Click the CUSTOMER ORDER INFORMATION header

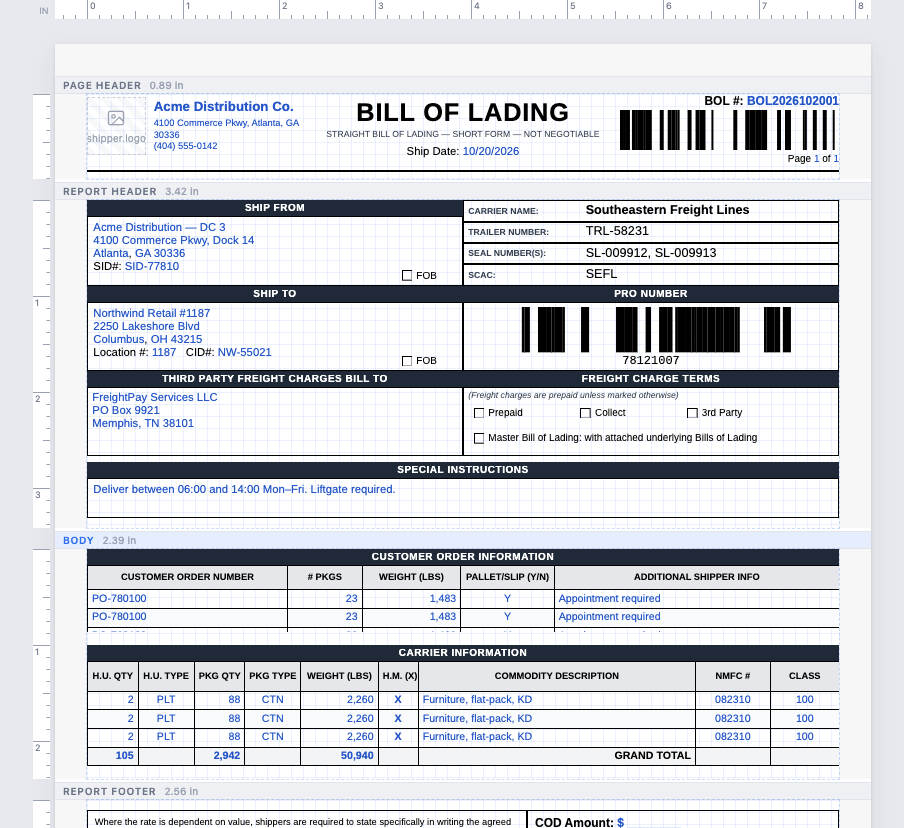[463, 557]
